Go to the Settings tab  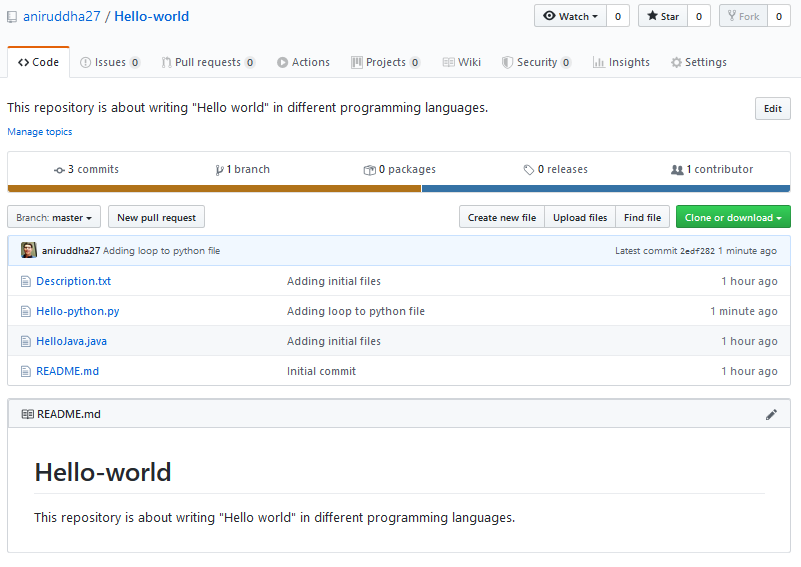[698, 62]
